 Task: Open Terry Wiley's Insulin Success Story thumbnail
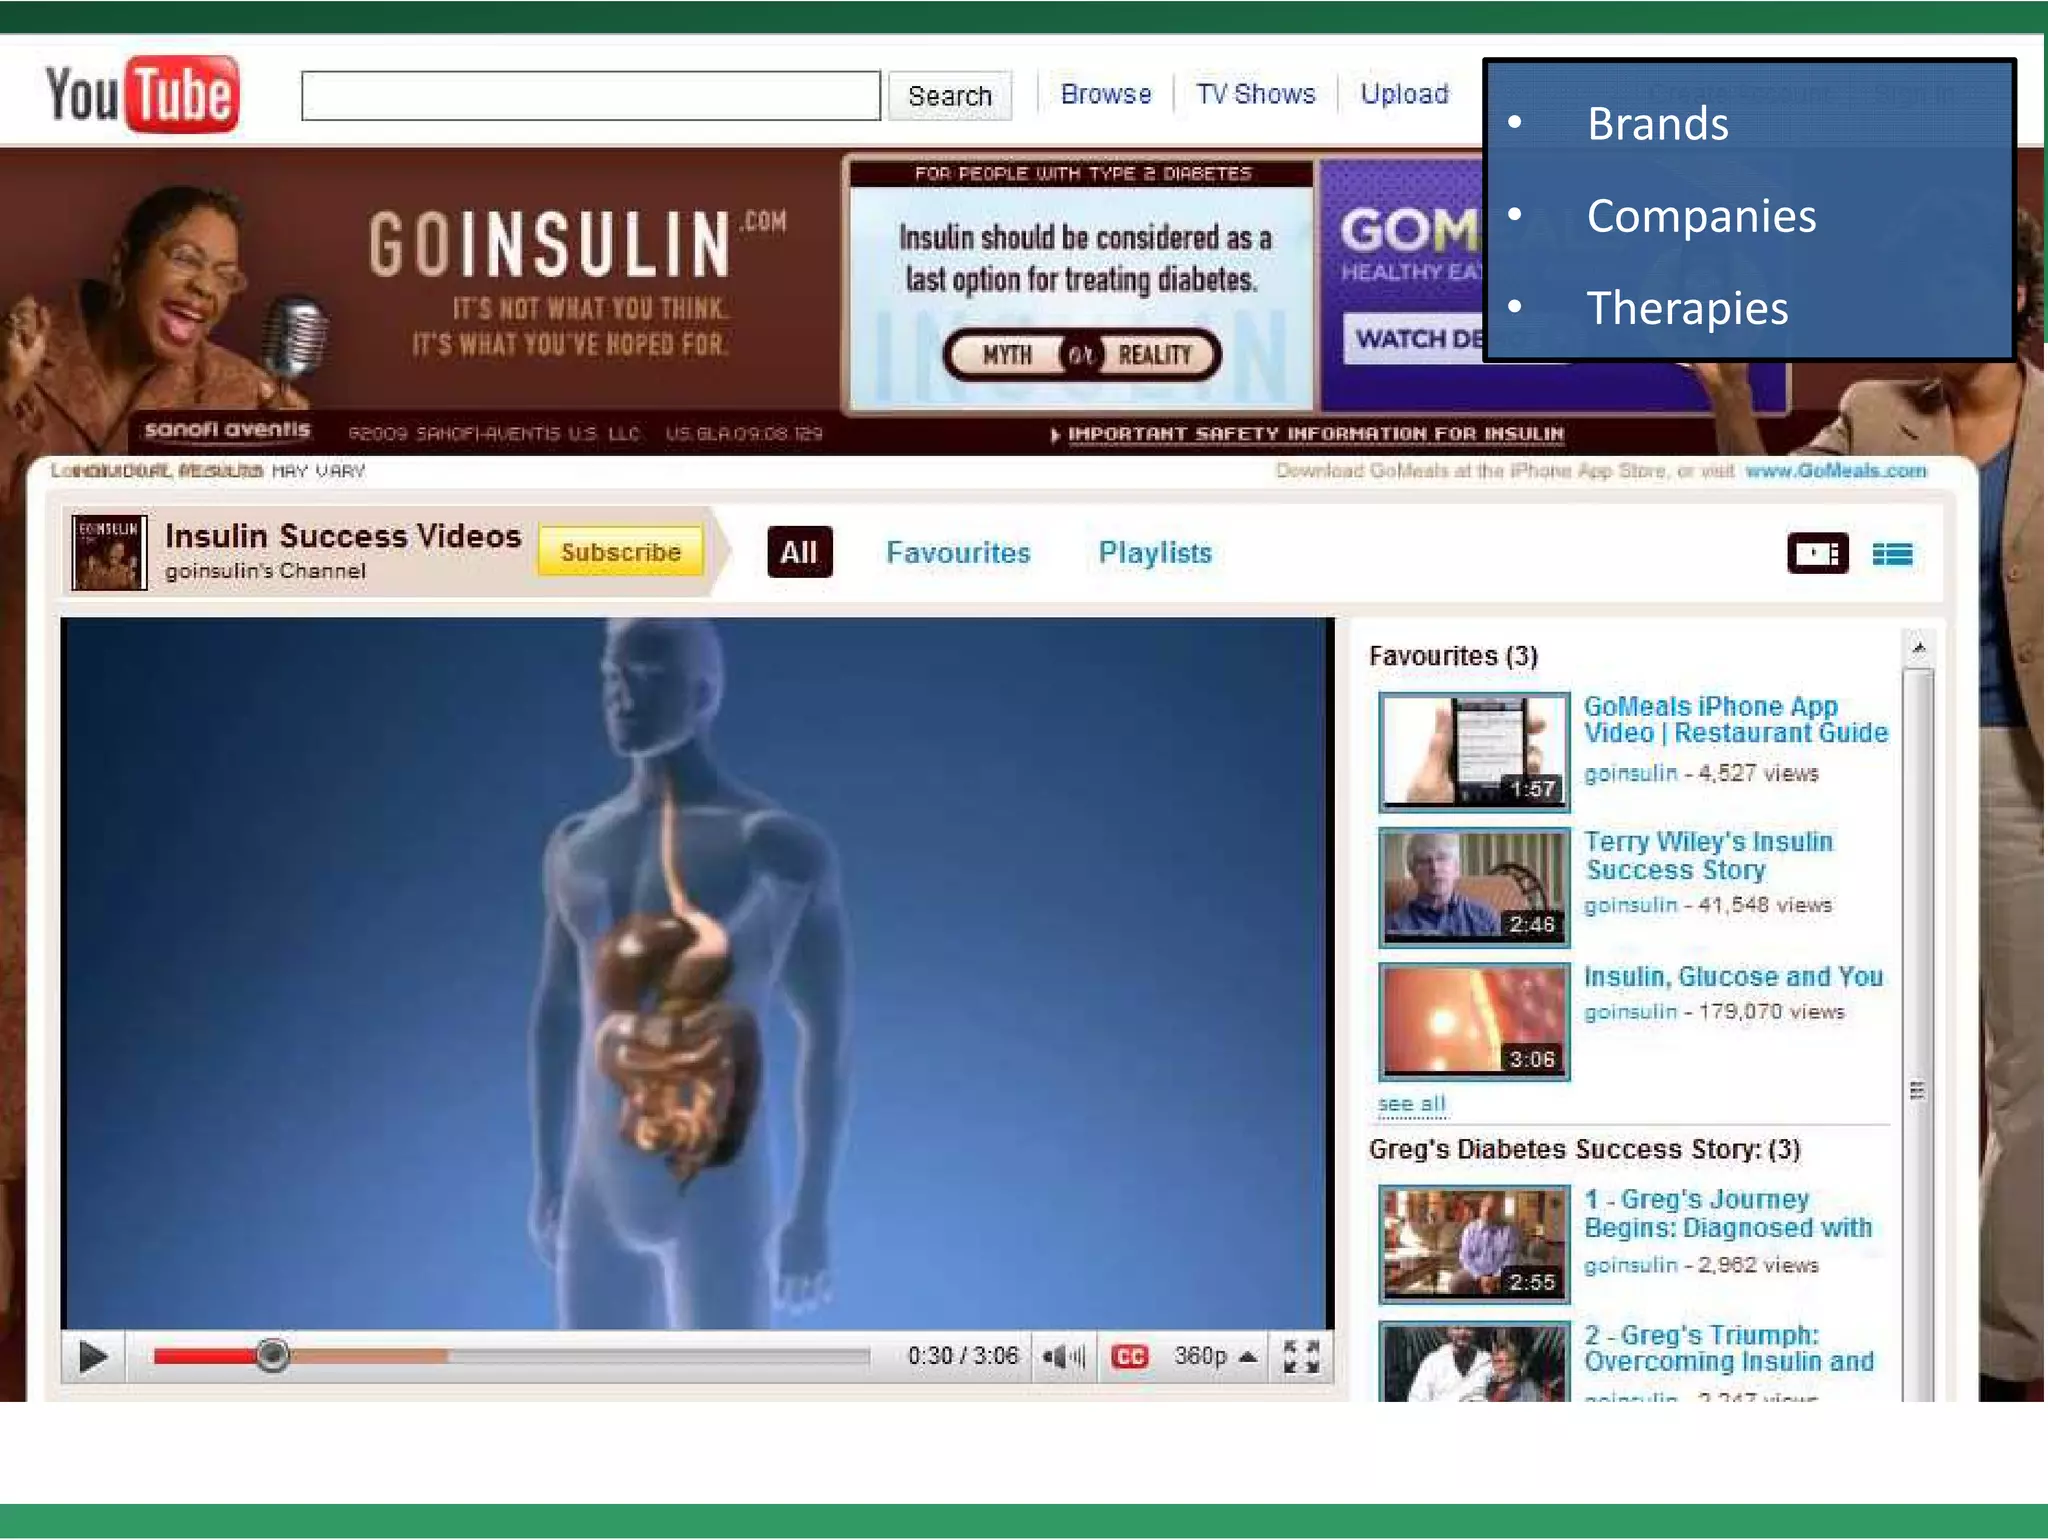coord(1474,887)
